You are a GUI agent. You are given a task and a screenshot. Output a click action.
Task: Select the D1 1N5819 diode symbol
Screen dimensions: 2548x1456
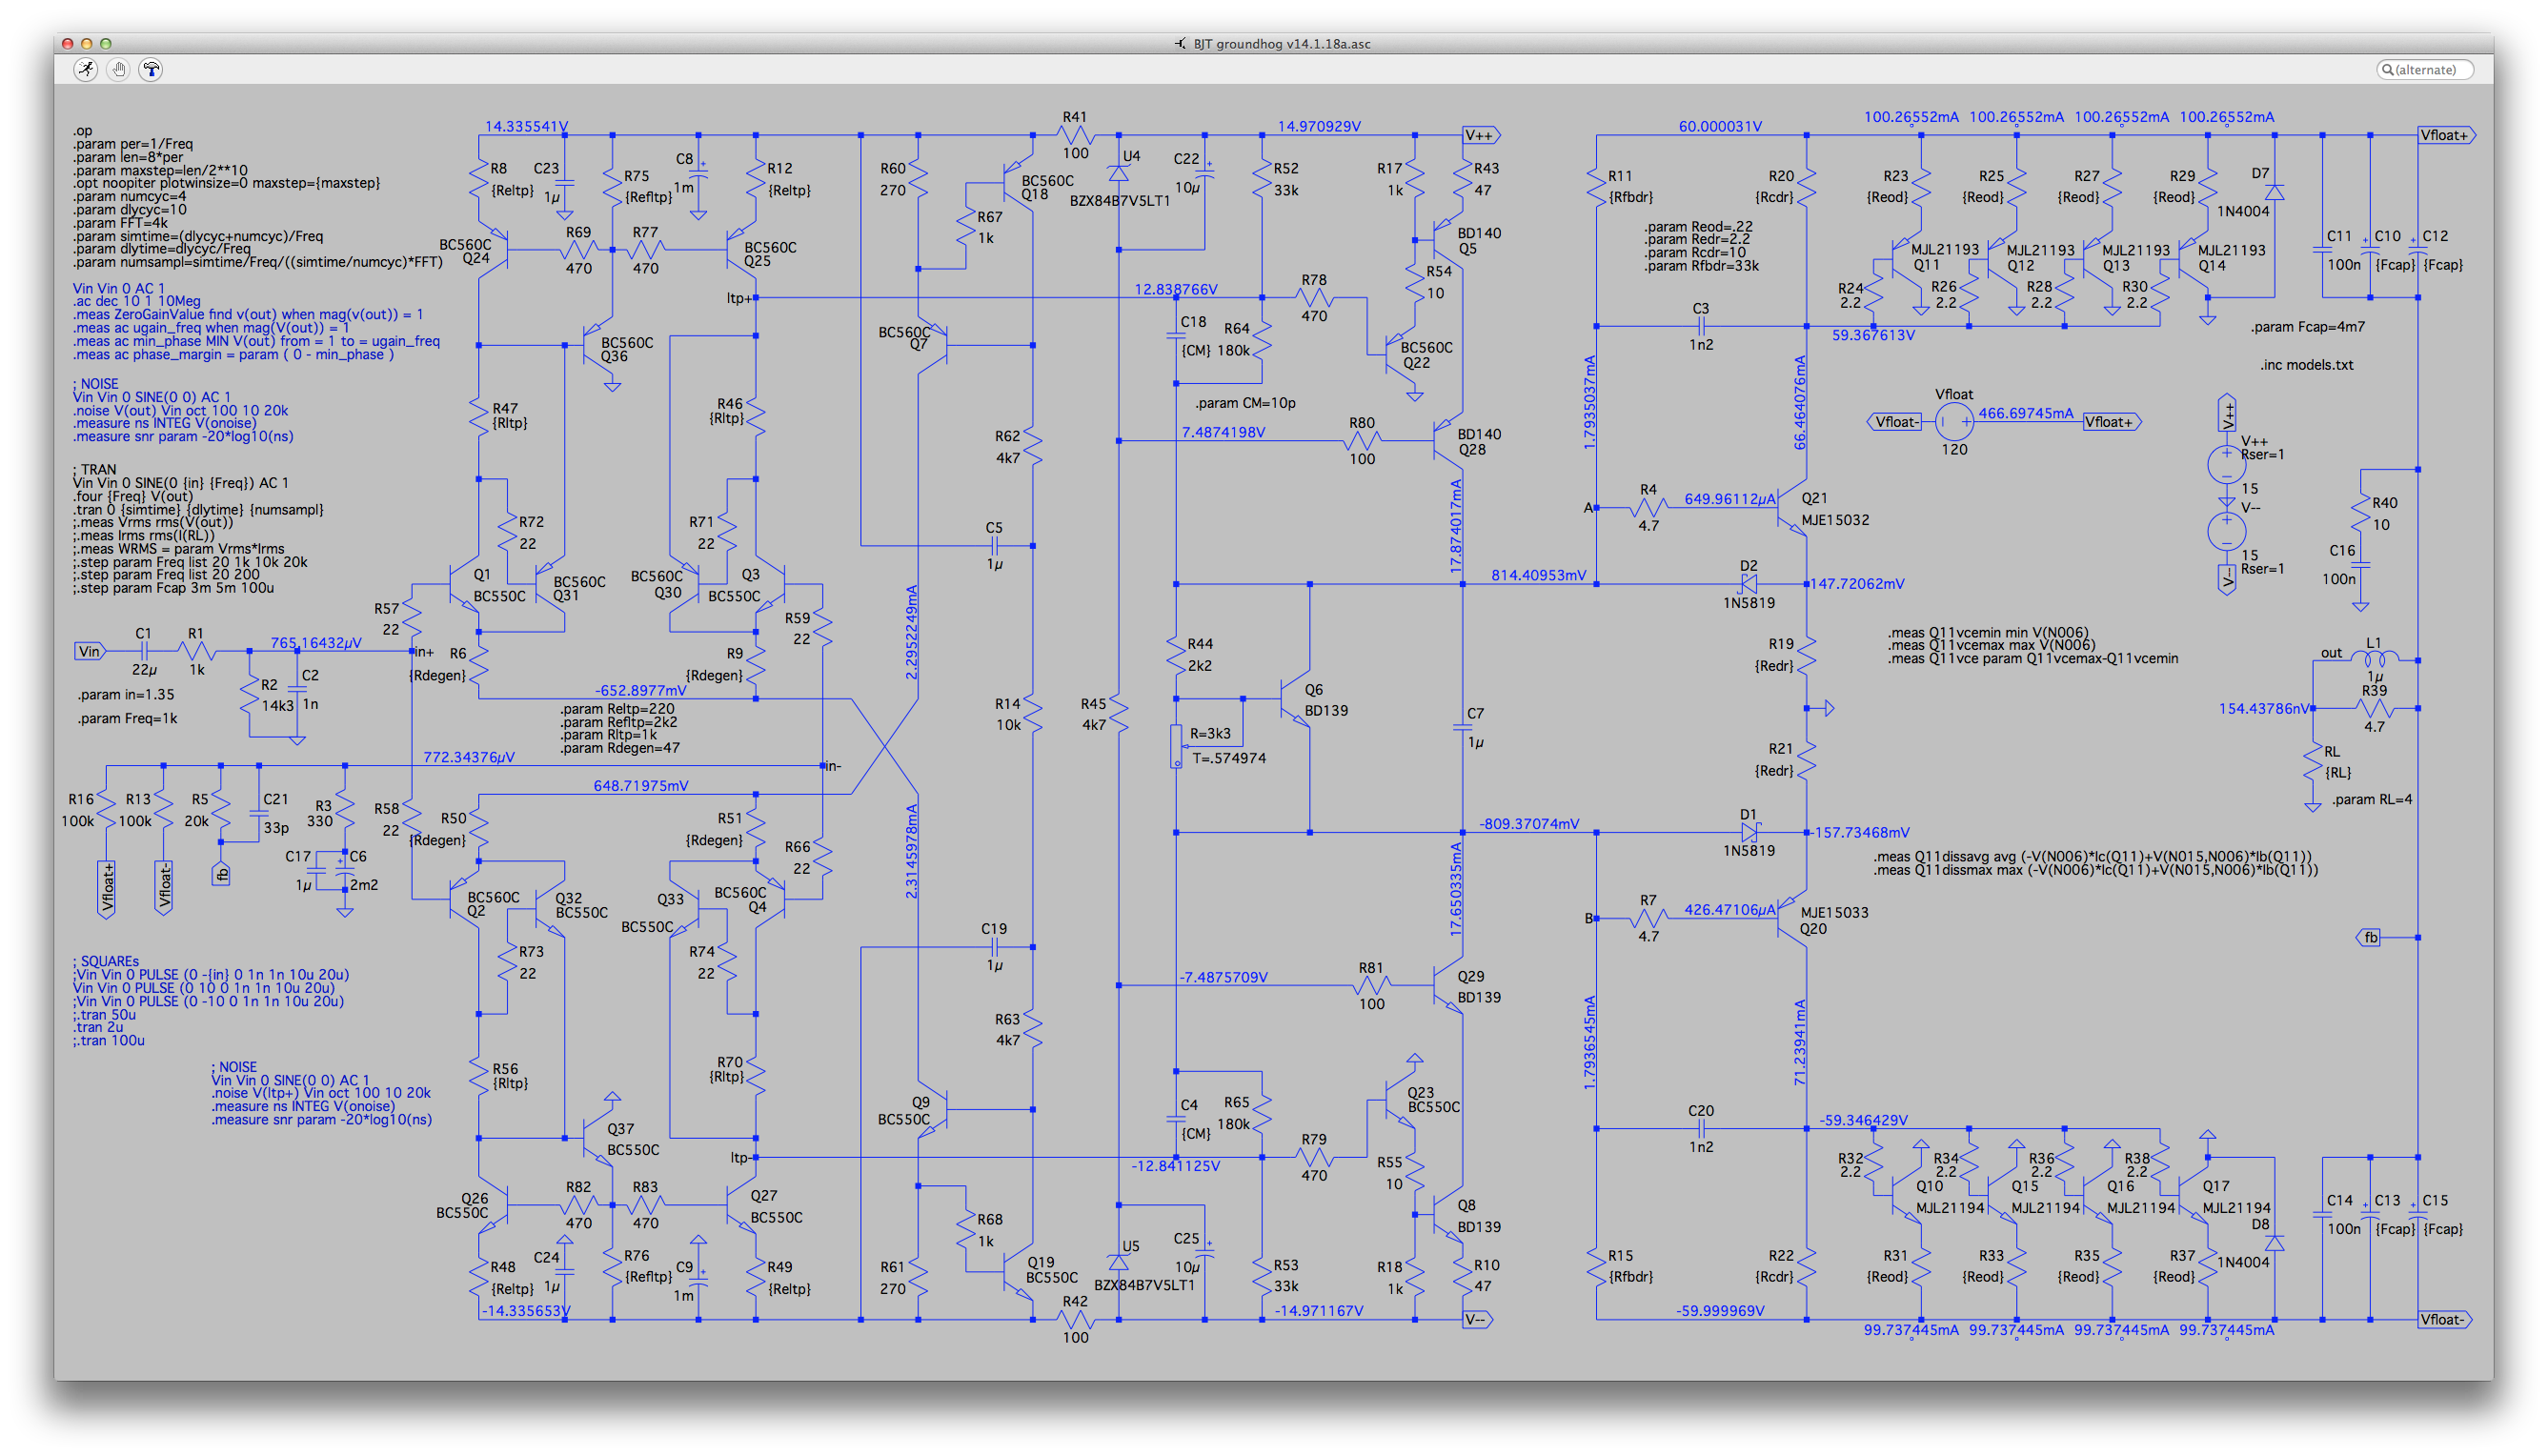(x=1749, y=832)
